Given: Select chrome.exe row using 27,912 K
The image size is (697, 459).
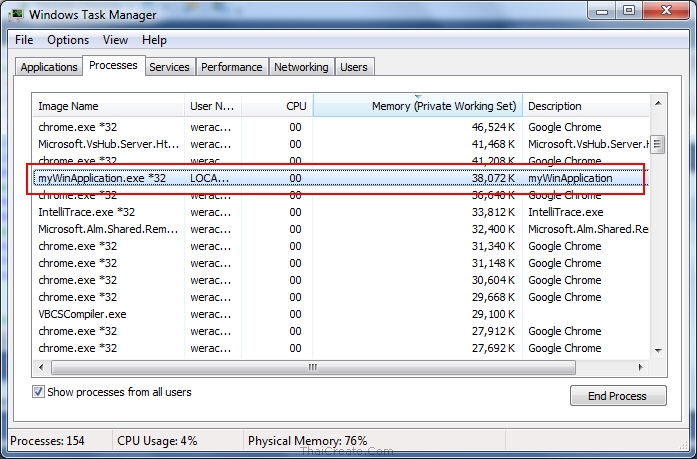Looking at the screenshot, I should point(341,331).
